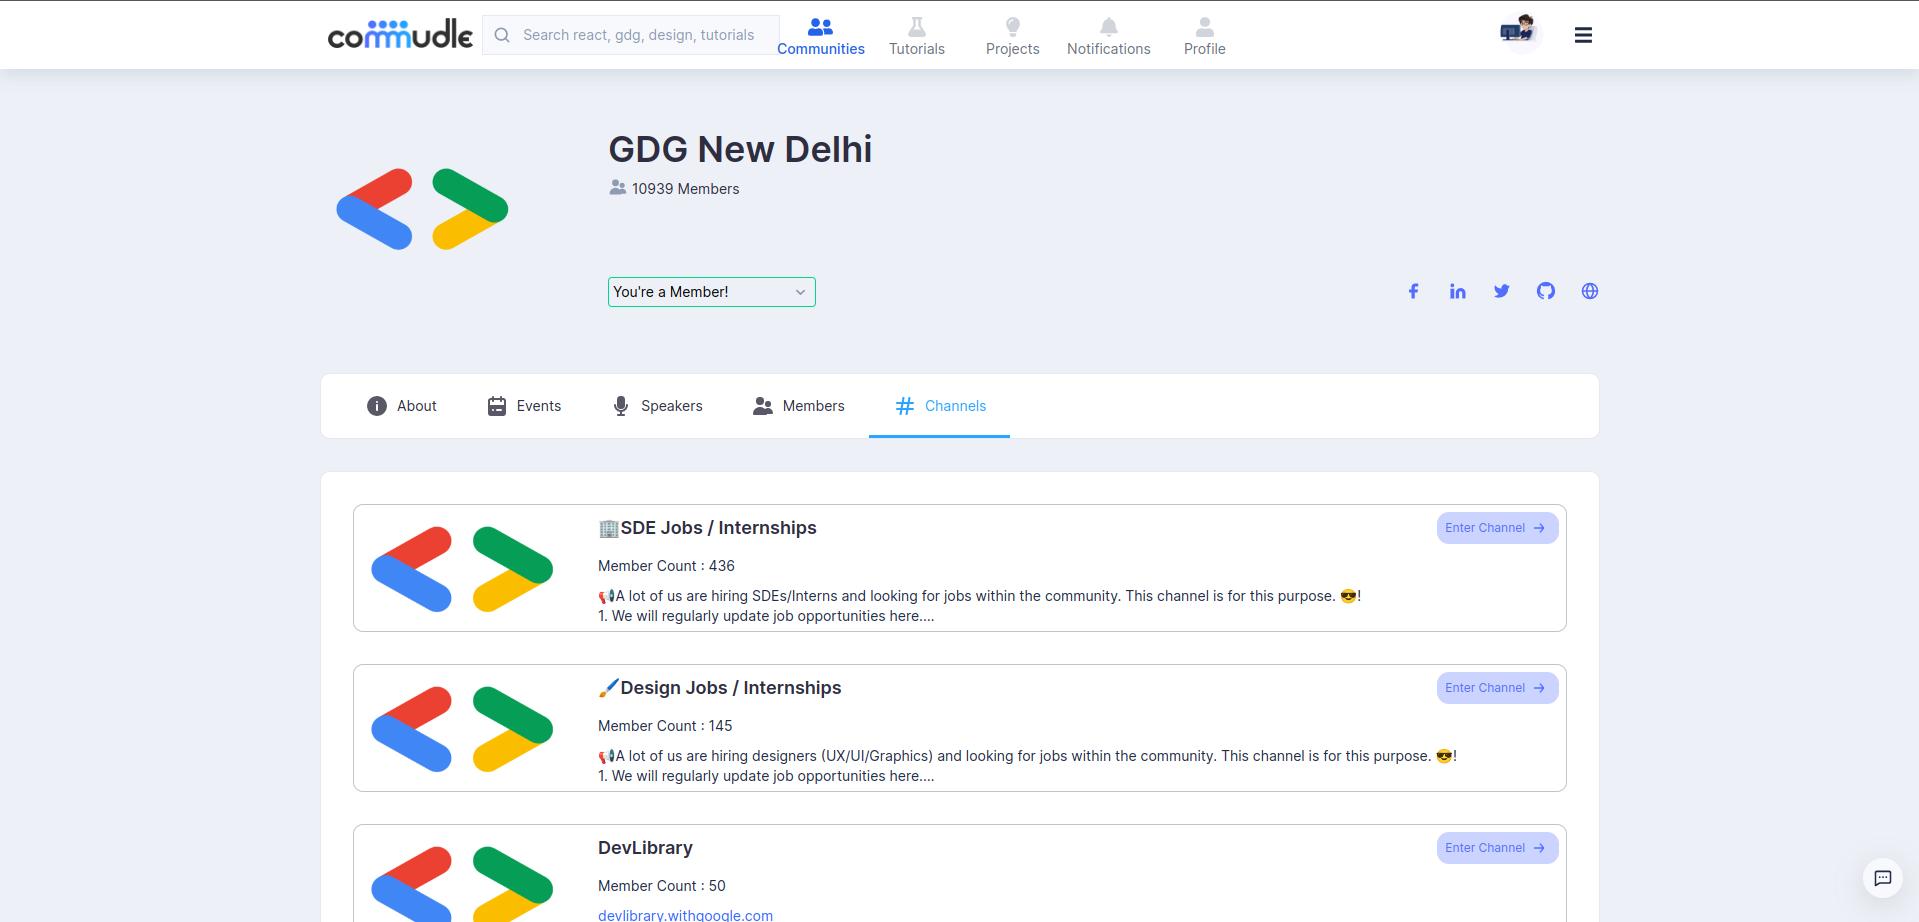
Task: Switch to the Members tab
Action: (x=799, y=406)
